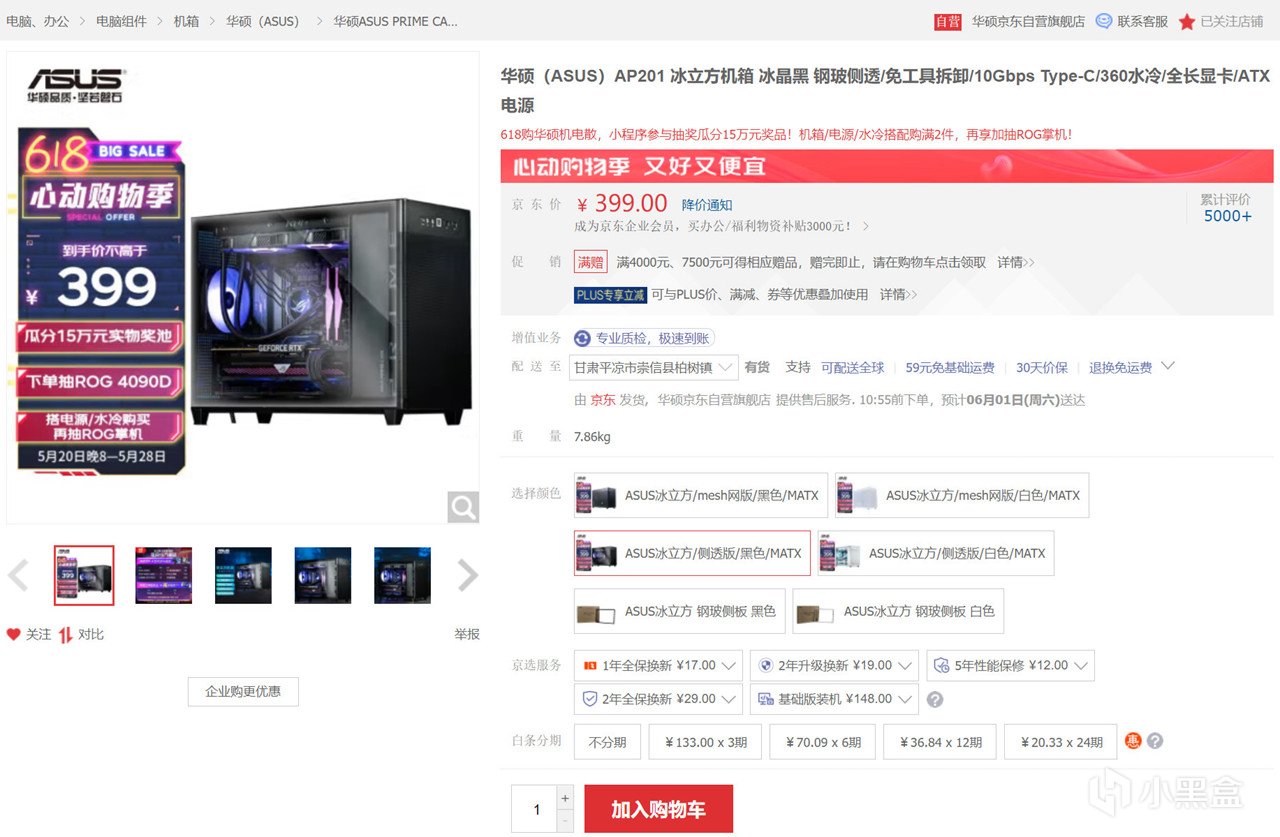Select the third product thumbnail
The width and height of the screenshot is (1280, 837).
click(243, 575)
